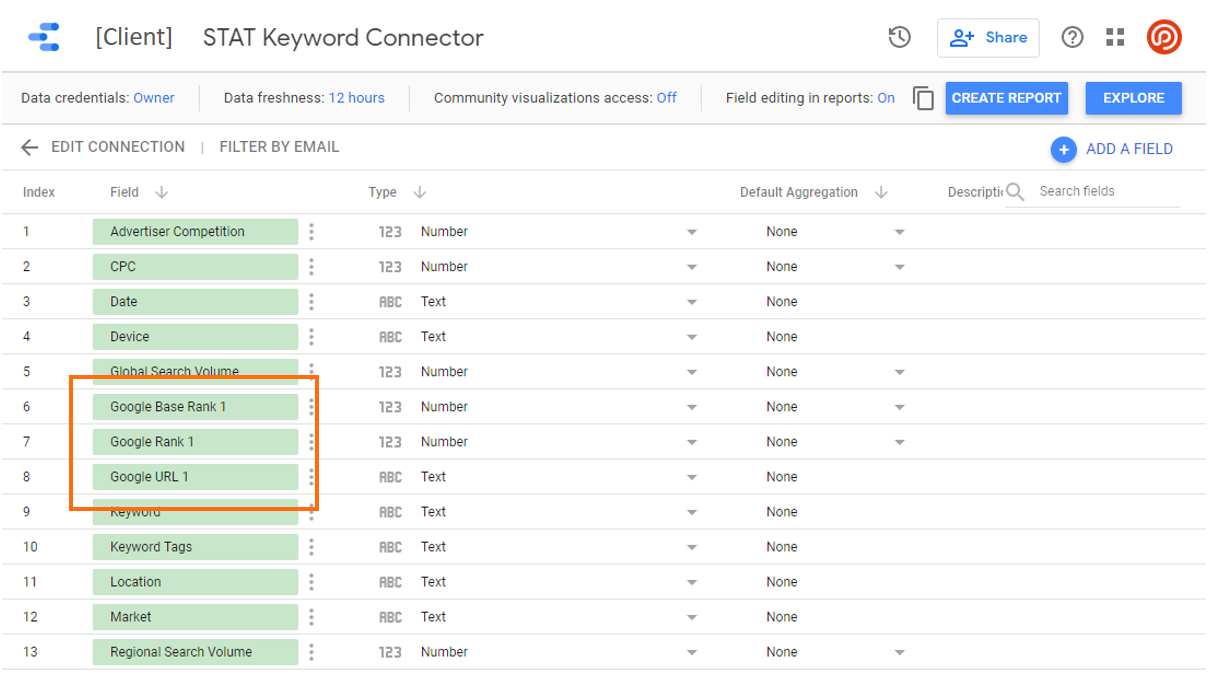
Task: Toggle Community visualizations access Off setting
Action: pyautogui.click(x=666, y=98)
